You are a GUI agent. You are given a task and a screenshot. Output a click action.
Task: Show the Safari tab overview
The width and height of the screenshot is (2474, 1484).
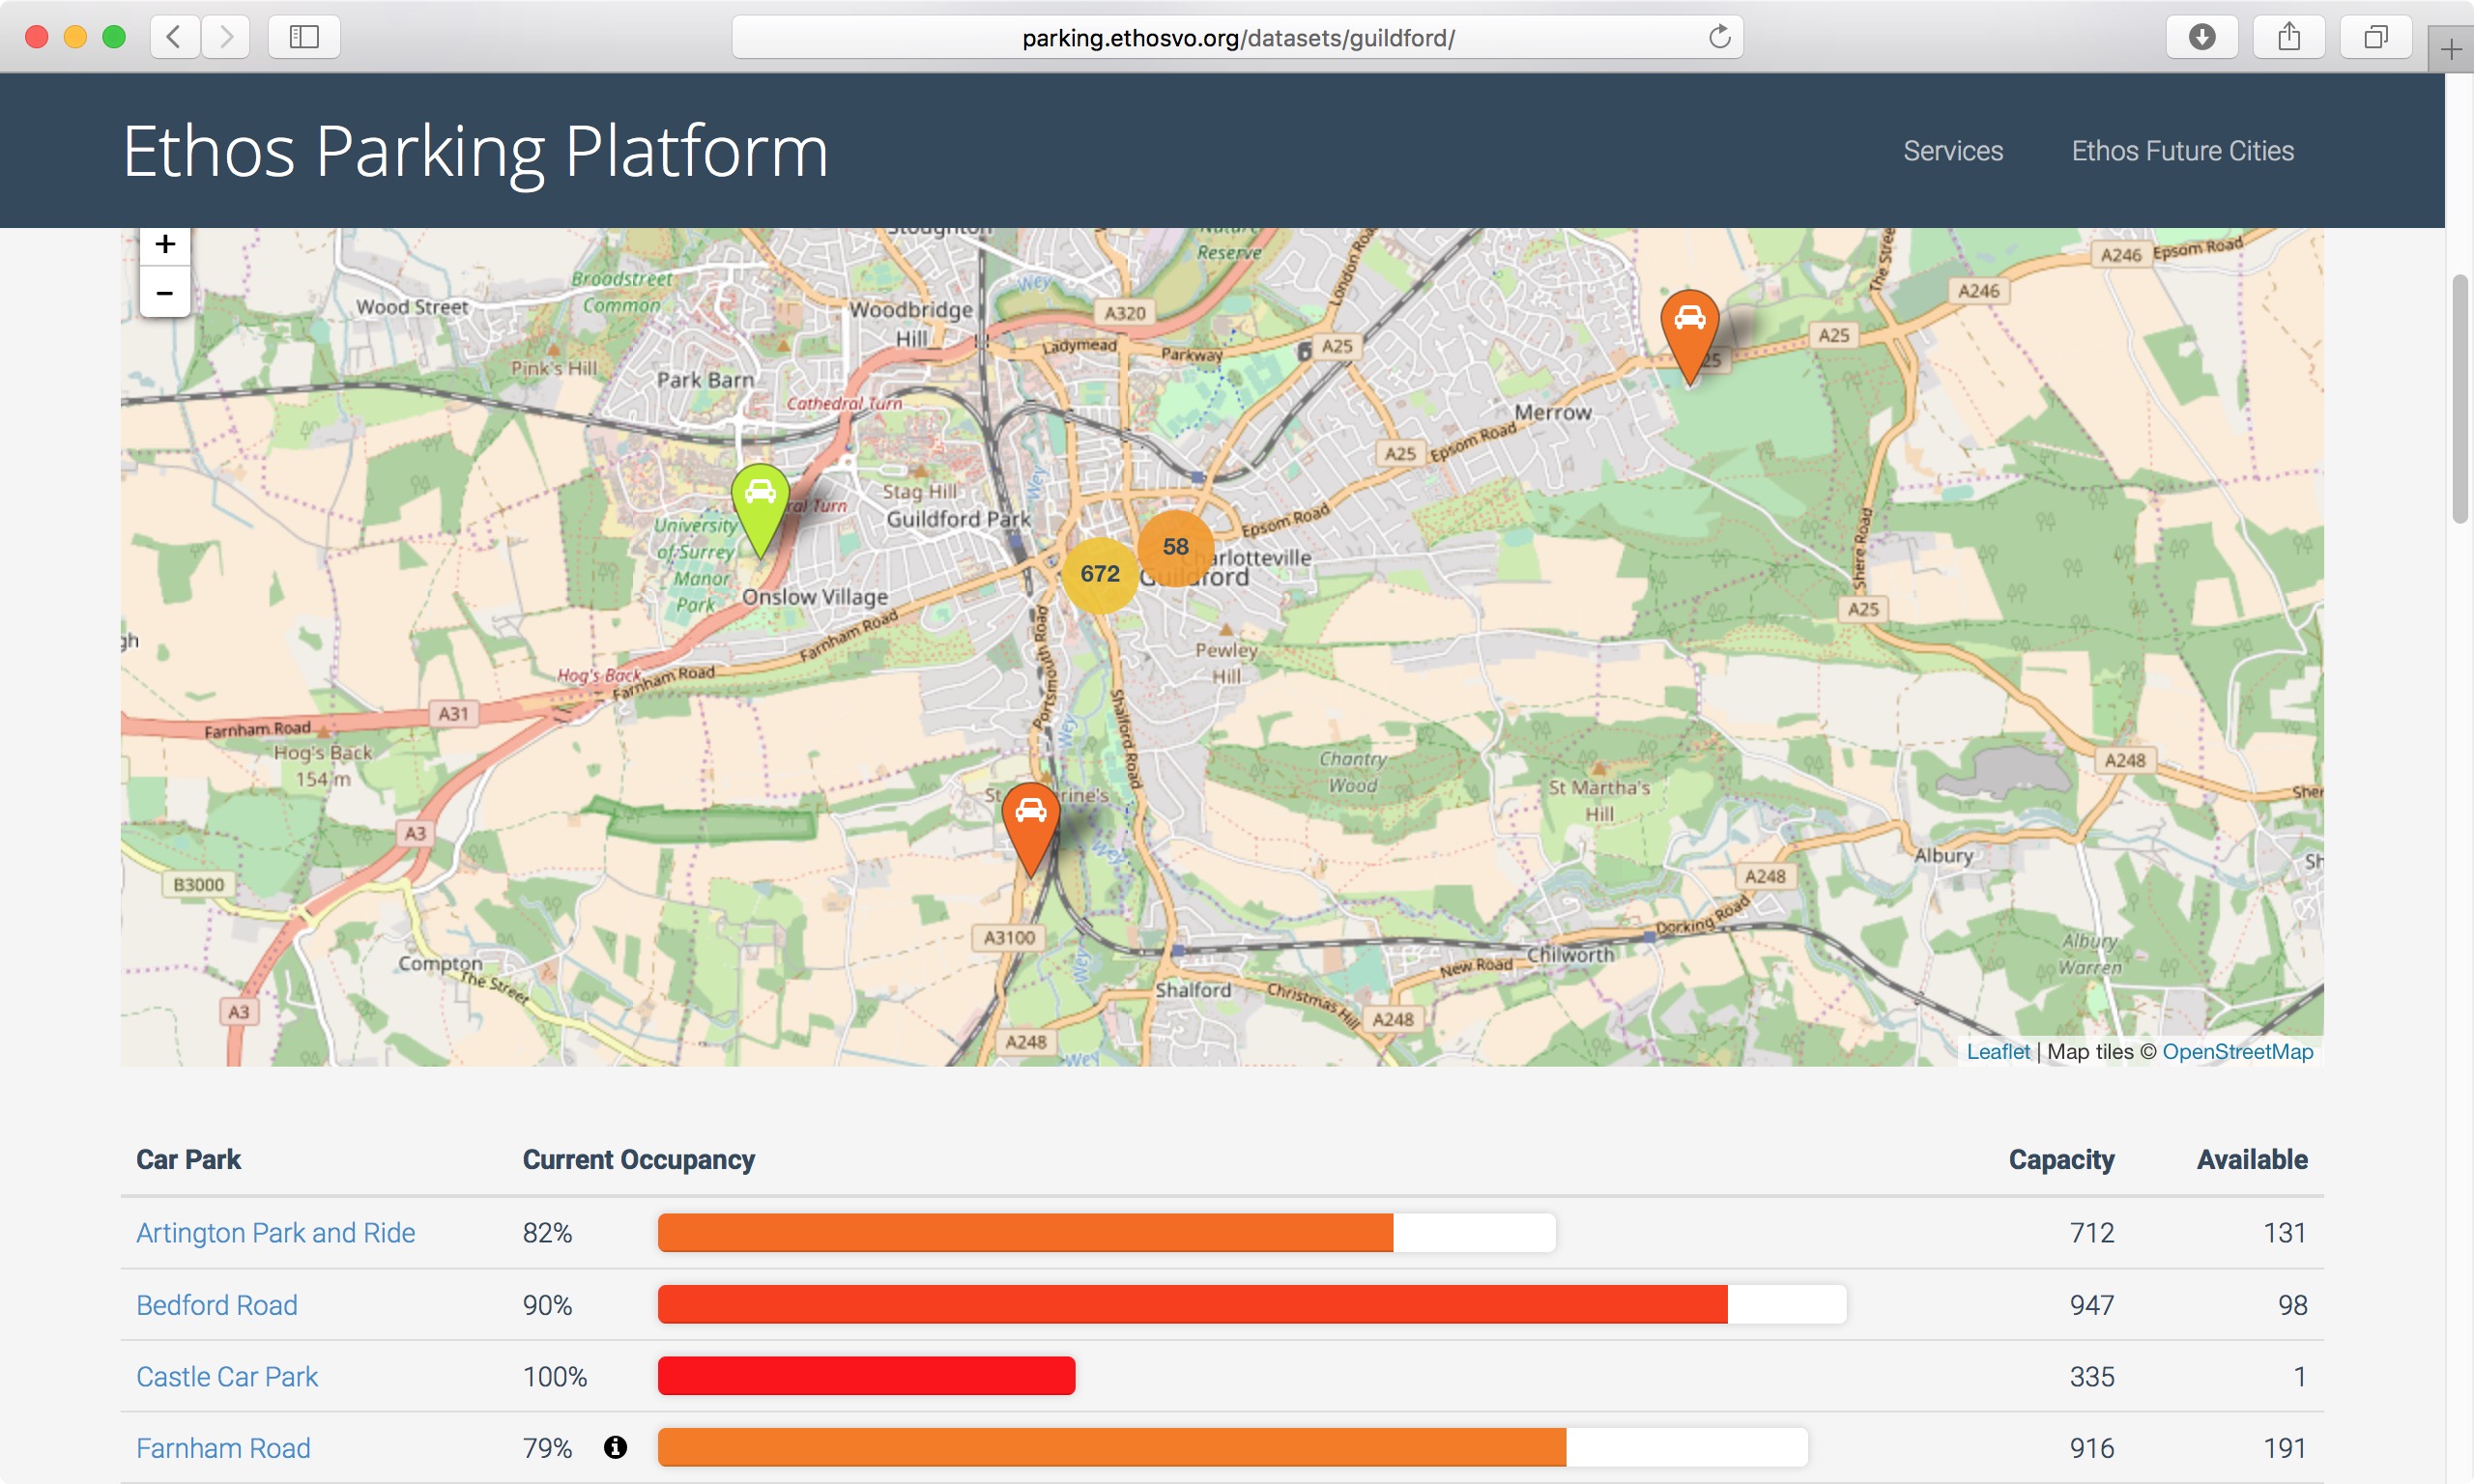tap(2375, 37)
